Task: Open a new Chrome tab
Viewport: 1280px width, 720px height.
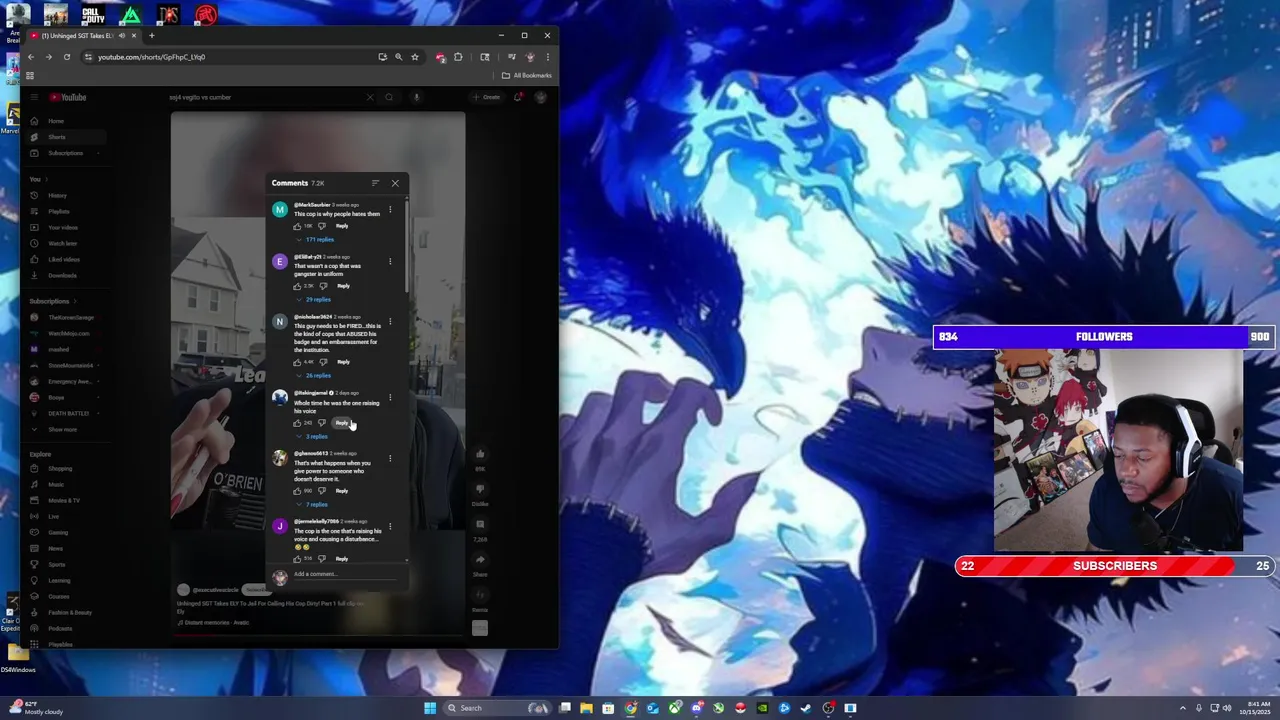Action: pos(152,36)
